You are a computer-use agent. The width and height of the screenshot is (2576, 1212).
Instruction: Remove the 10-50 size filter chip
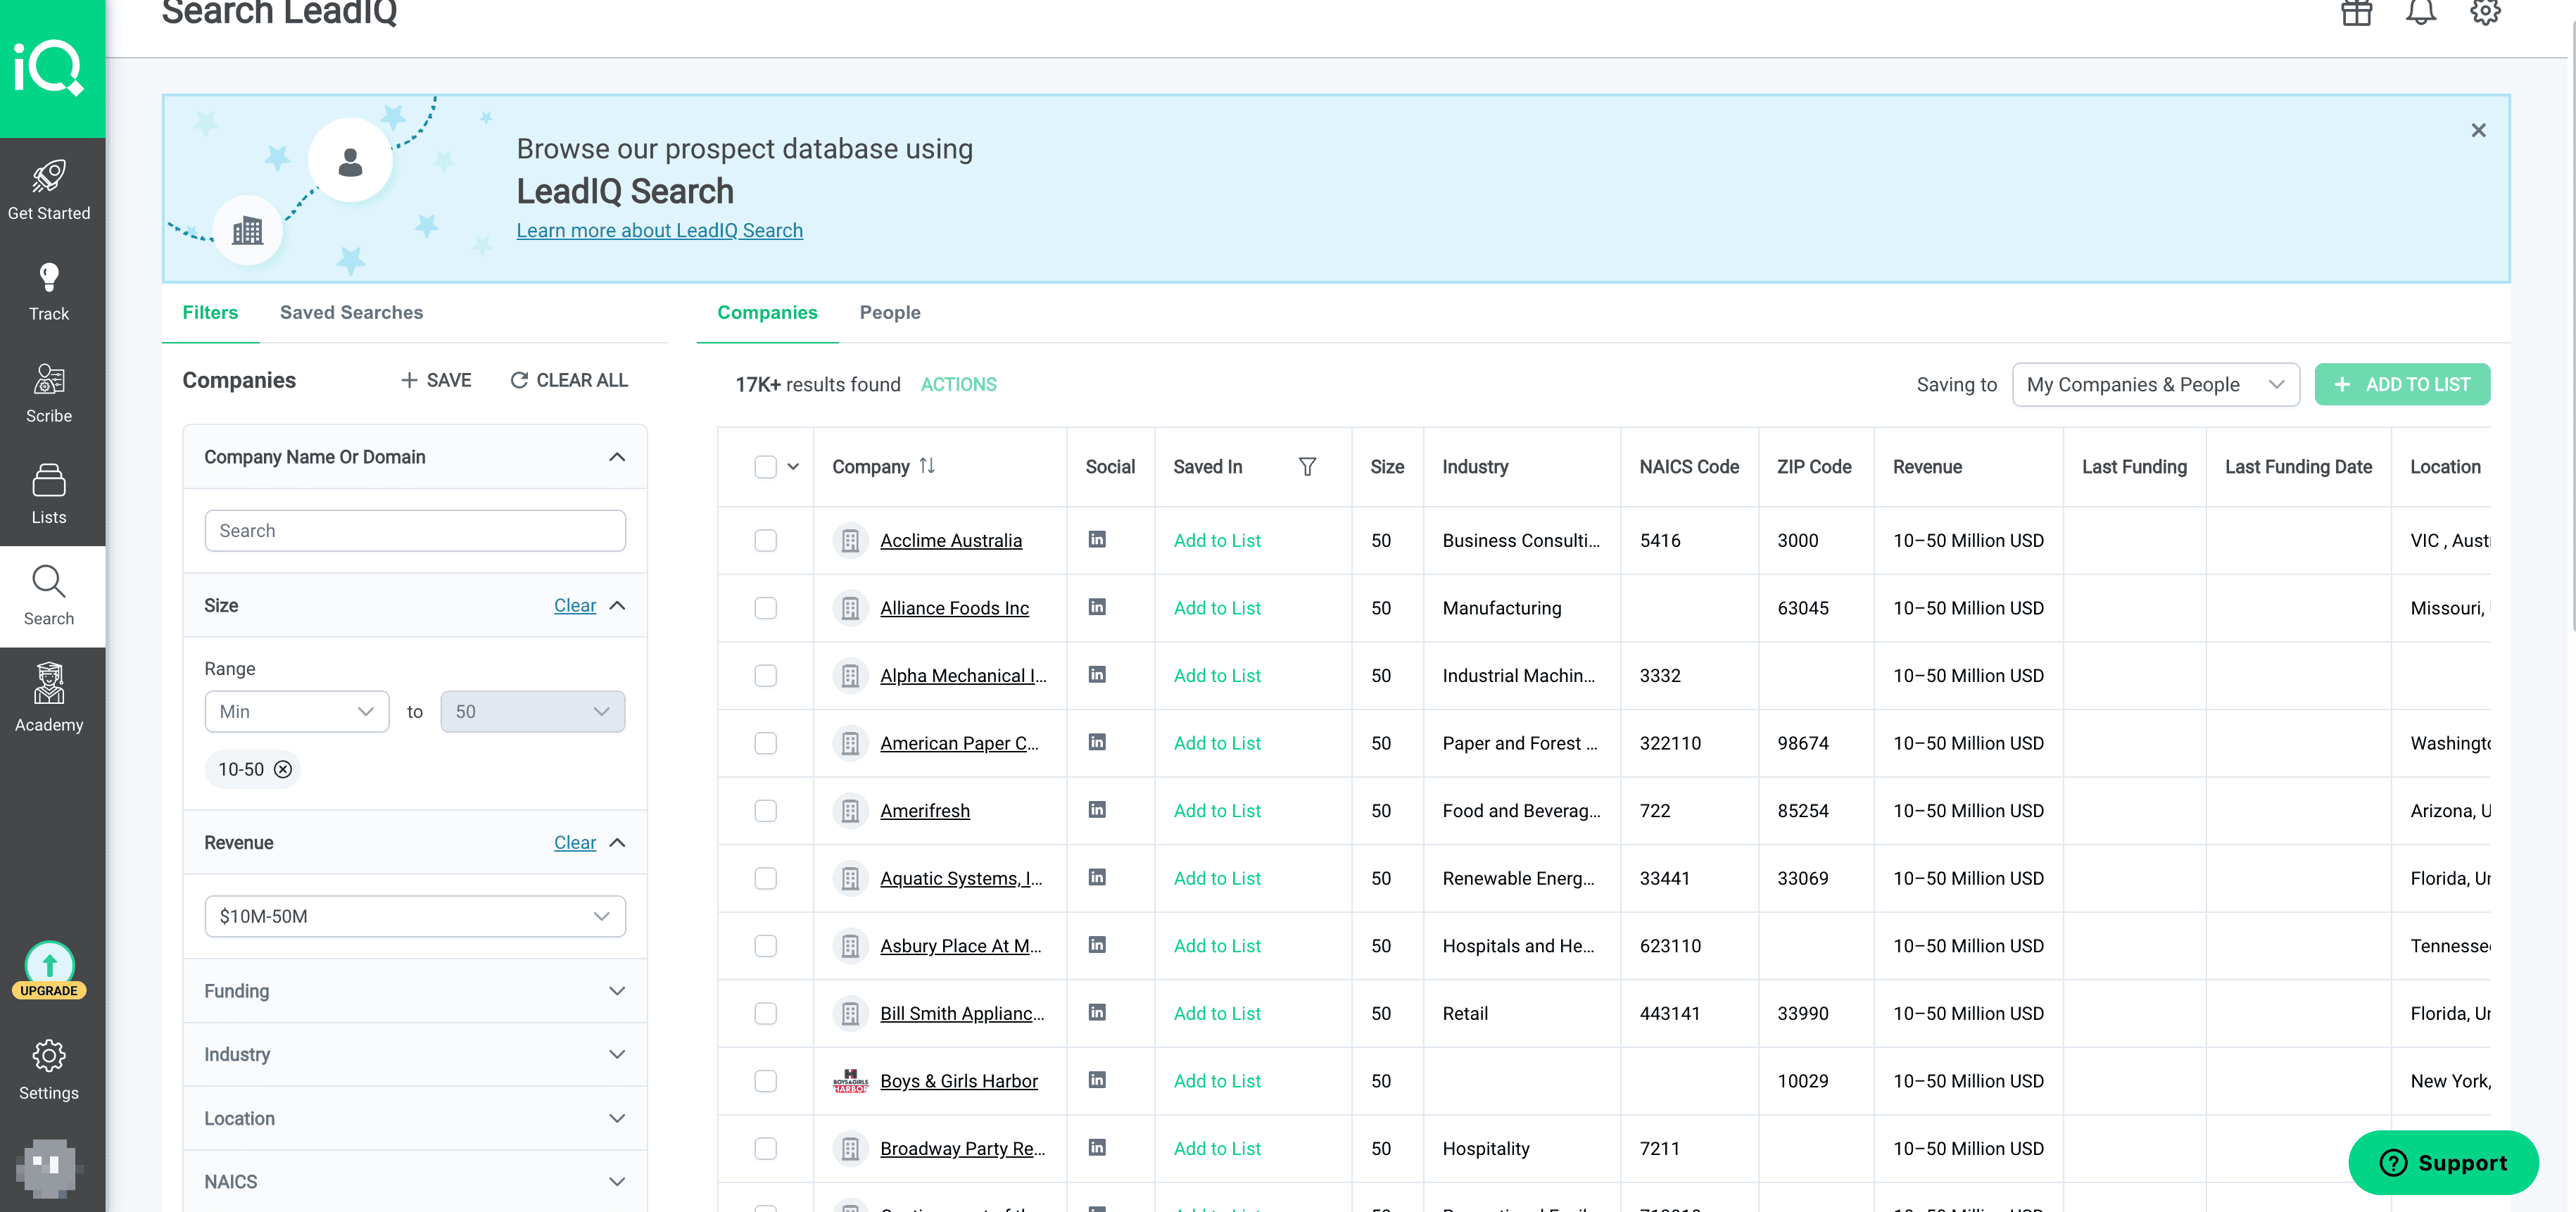[x=283, y=769]
